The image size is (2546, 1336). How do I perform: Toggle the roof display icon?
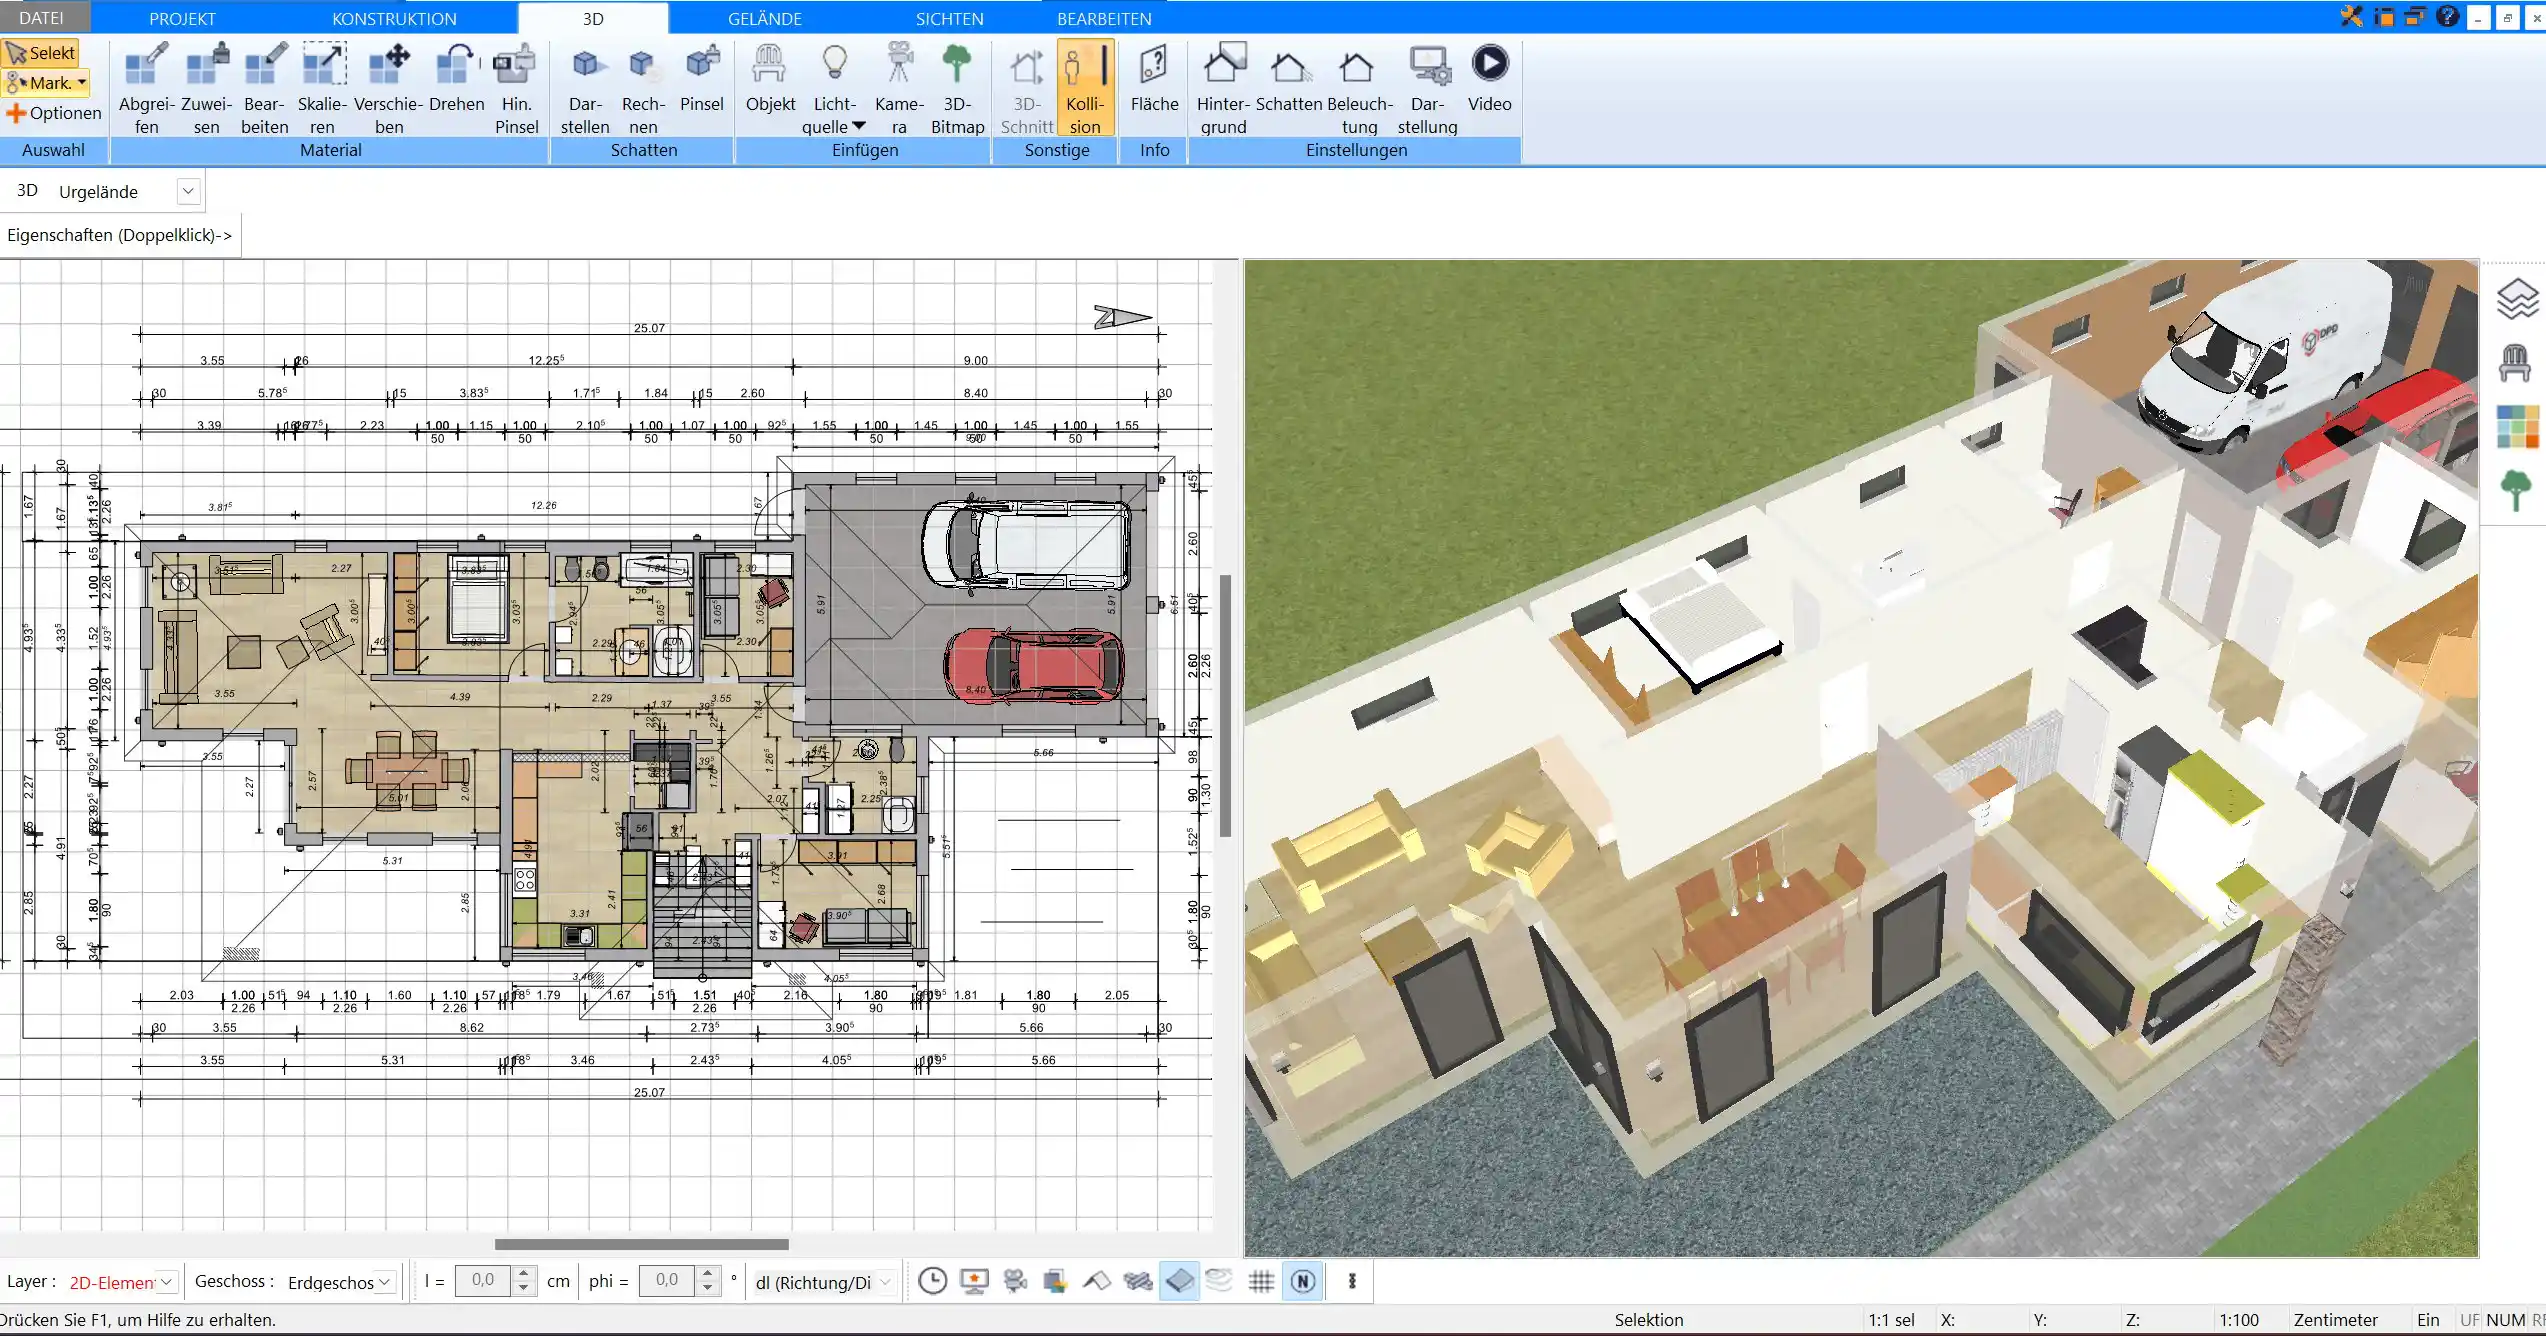pos(1097,1281)
